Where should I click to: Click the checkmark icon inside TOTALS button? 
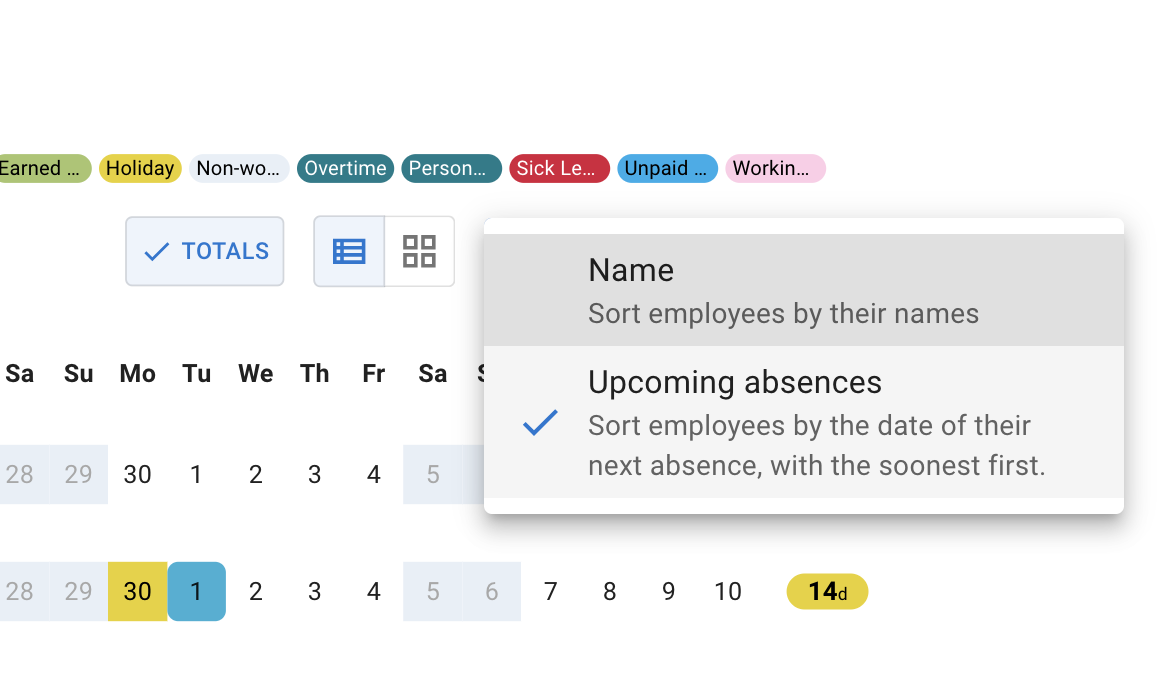coord(155,252)
